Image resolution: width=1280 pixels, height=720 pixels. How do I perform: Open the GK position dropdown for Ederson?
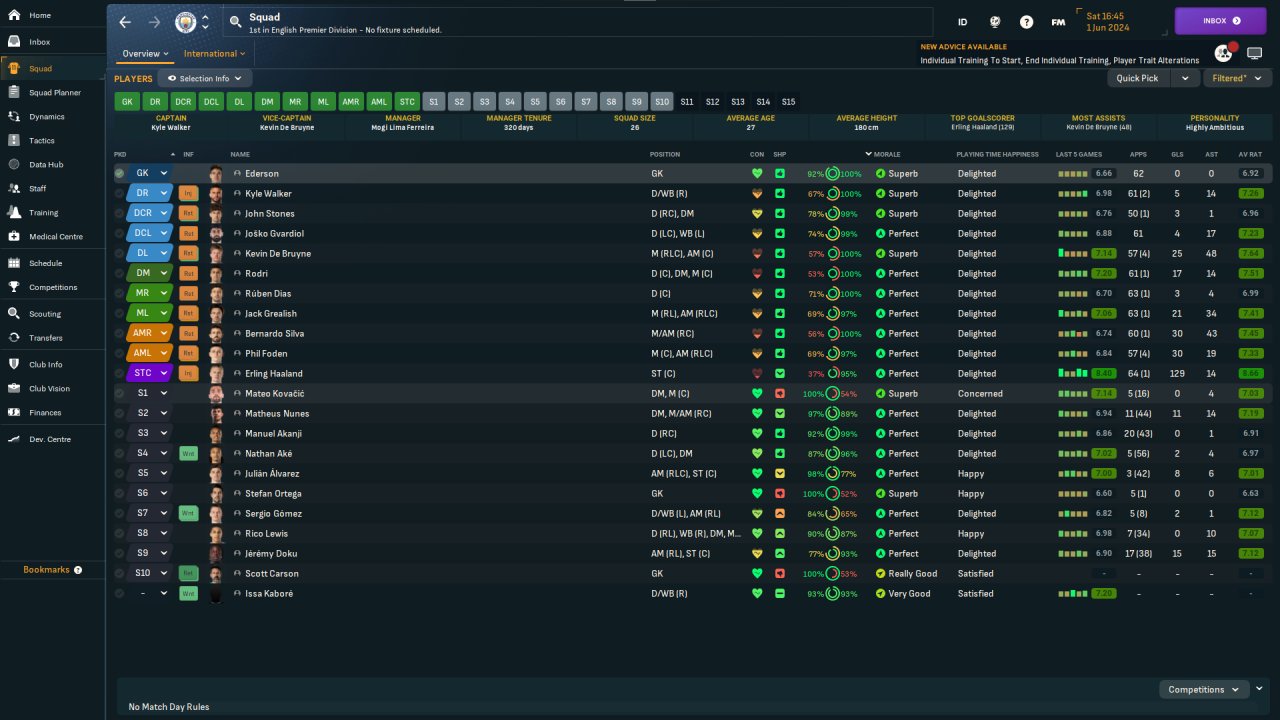[149, 173]
